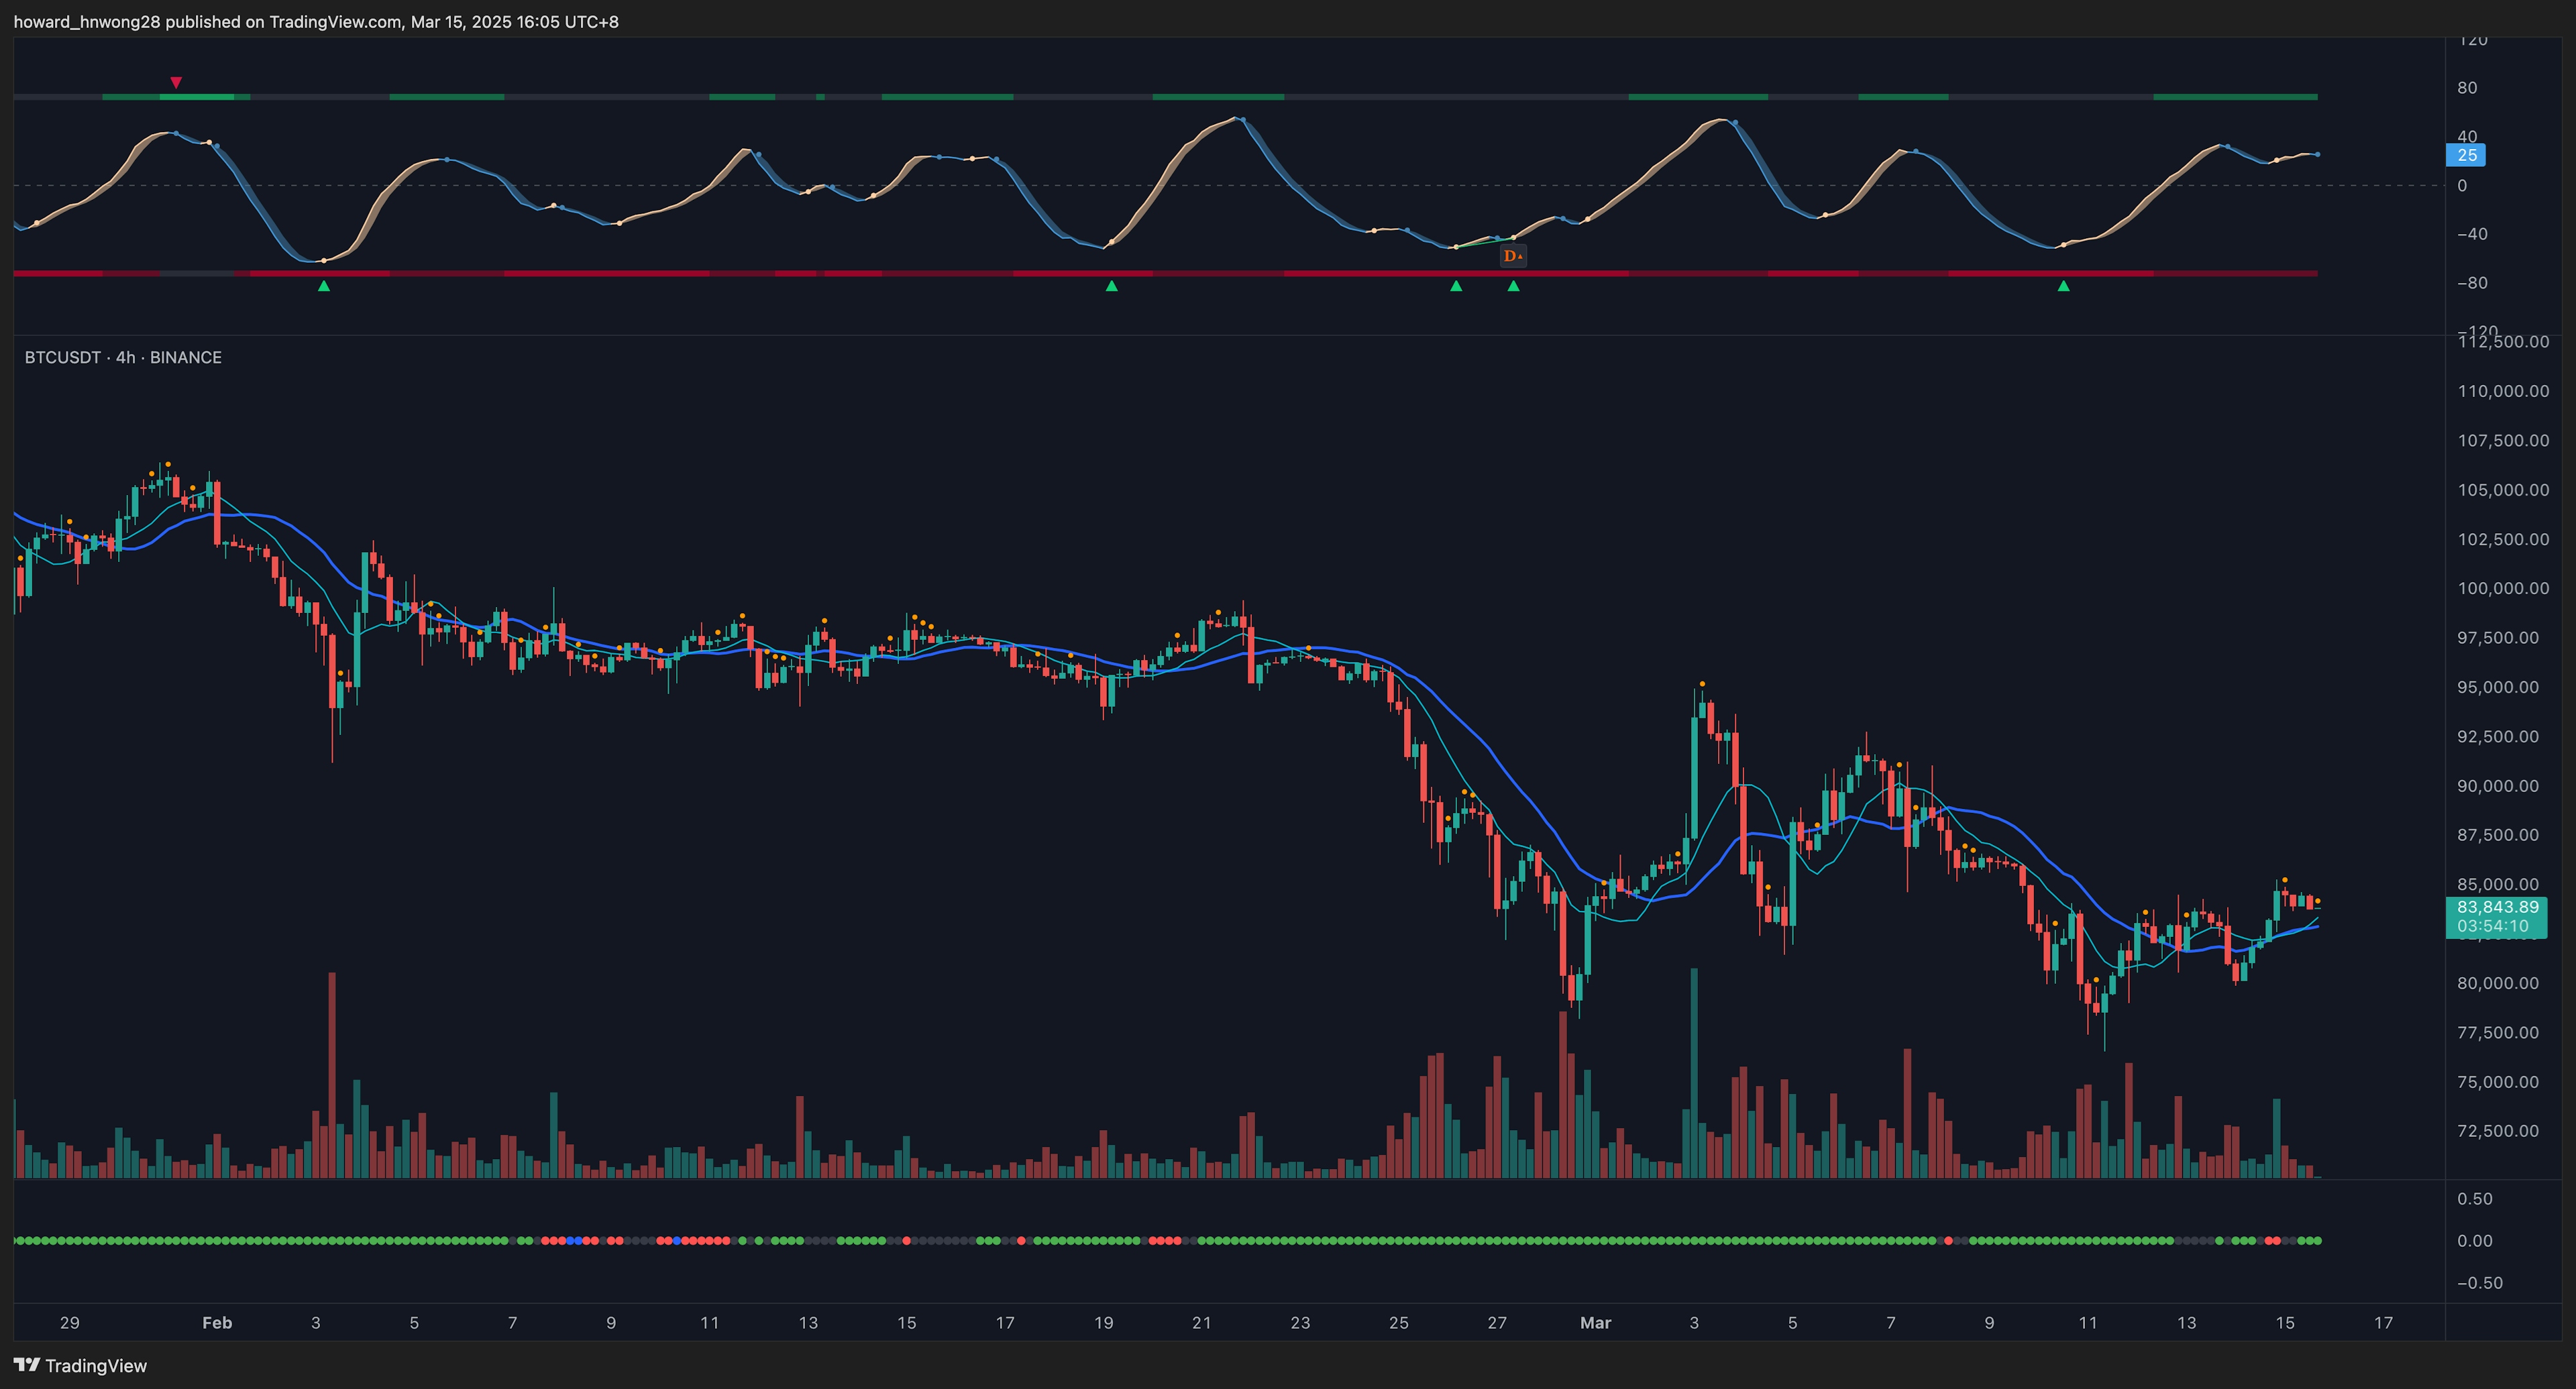Click green up-triangle directly below the D label
Image resolution: width=2576 pixels, height=1389 pixels.
click(1513, 286)
